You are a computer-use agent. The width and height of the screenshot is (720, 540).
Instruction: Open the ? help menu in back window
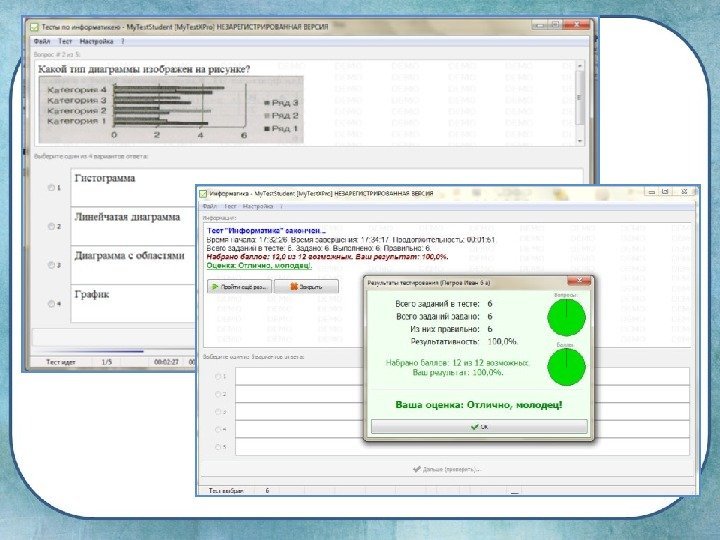tap(123, 41)
